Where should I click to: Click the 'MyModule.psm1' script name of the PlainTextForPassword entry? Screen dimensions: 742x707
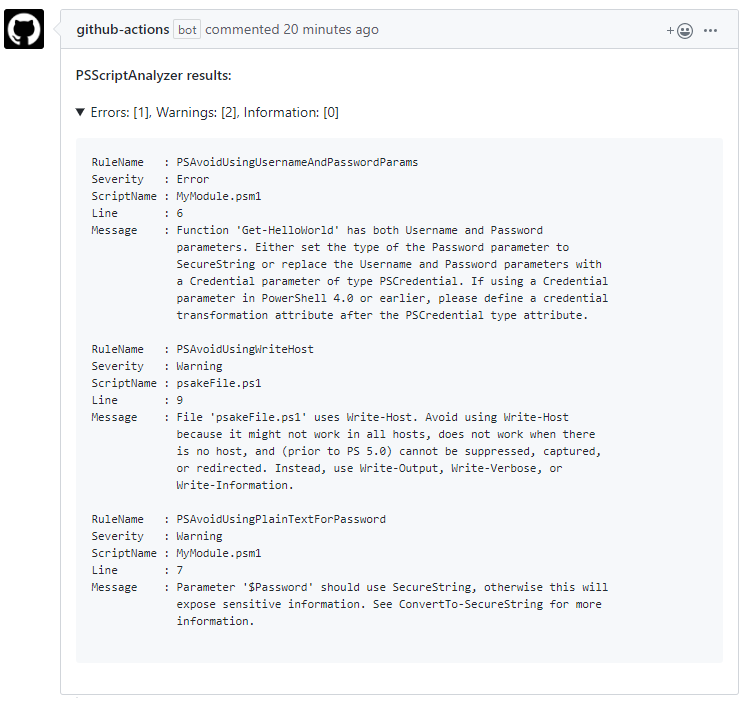pos(219,553)
